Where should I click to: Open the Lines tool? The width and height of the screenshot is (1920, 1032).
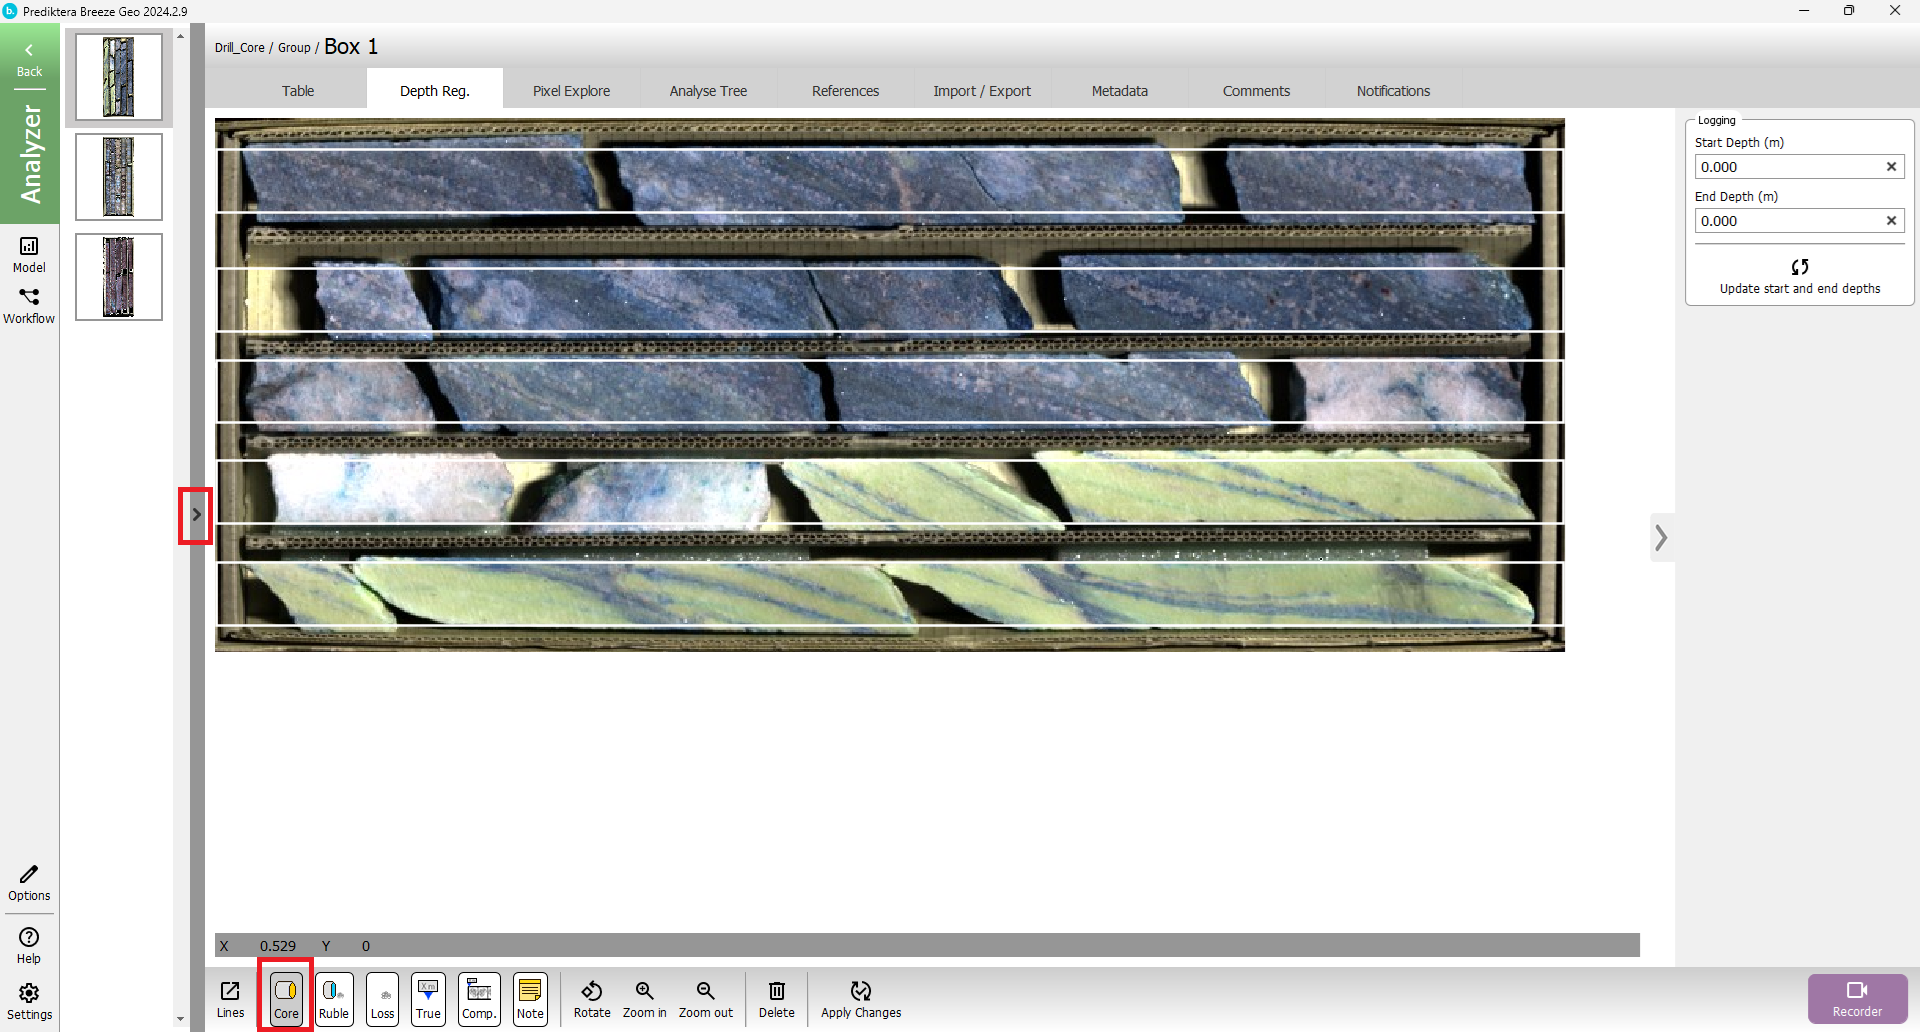(x=230, y=998)
